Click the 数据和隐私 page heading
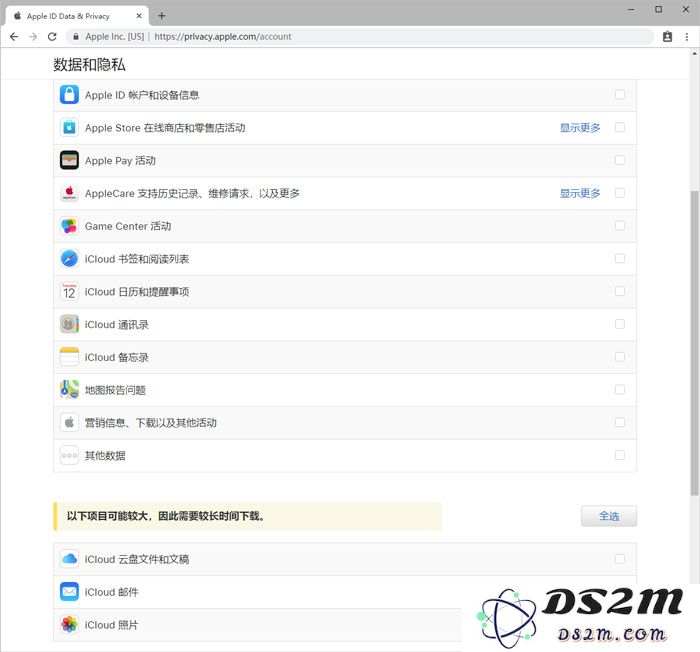 point(89,65)
